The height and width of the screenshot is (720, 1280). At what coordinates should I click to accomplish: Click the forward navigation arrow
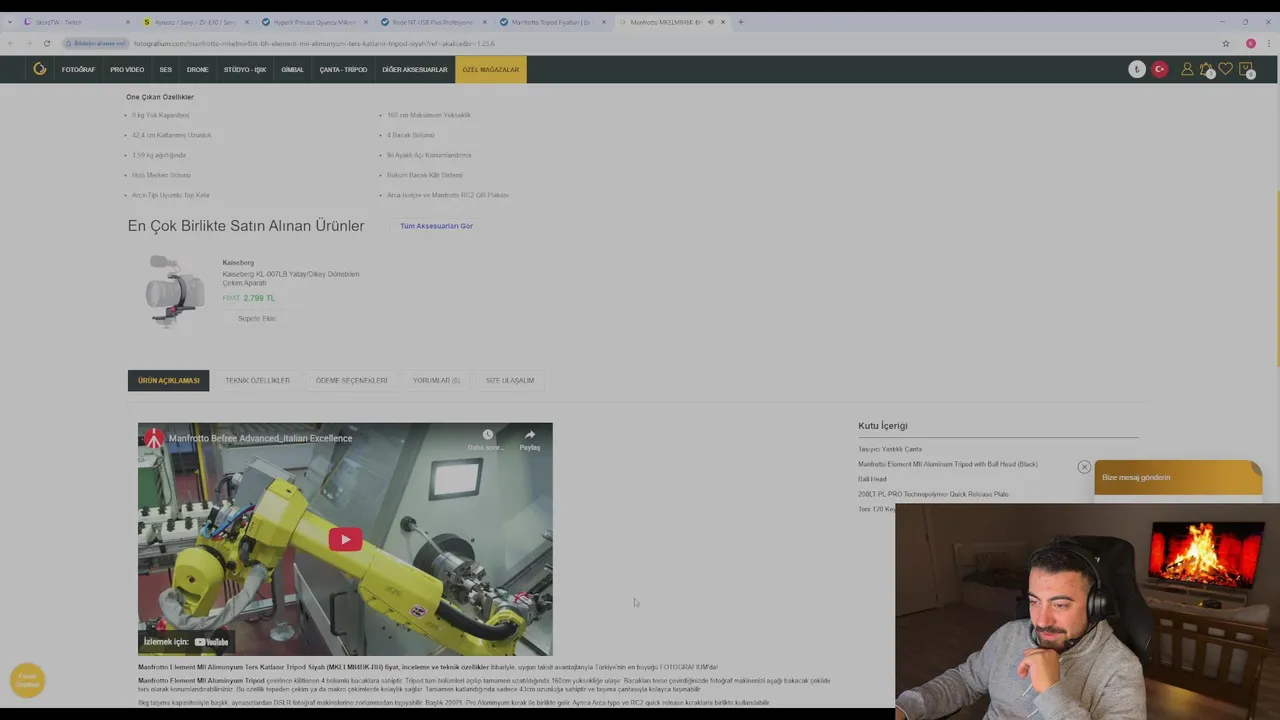[28, 43]
